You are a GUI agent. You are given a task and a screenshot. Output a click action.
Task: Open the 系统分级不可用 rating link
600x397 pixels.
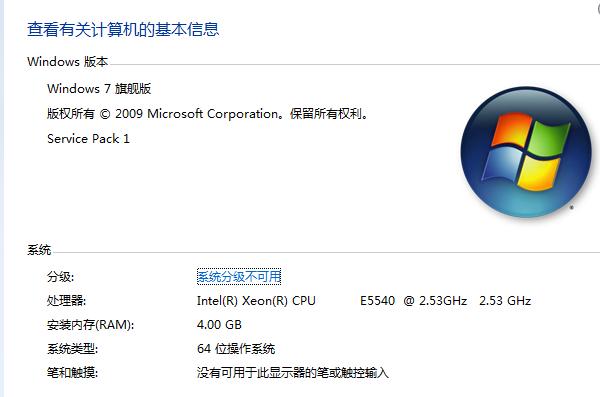click(239, 276)
